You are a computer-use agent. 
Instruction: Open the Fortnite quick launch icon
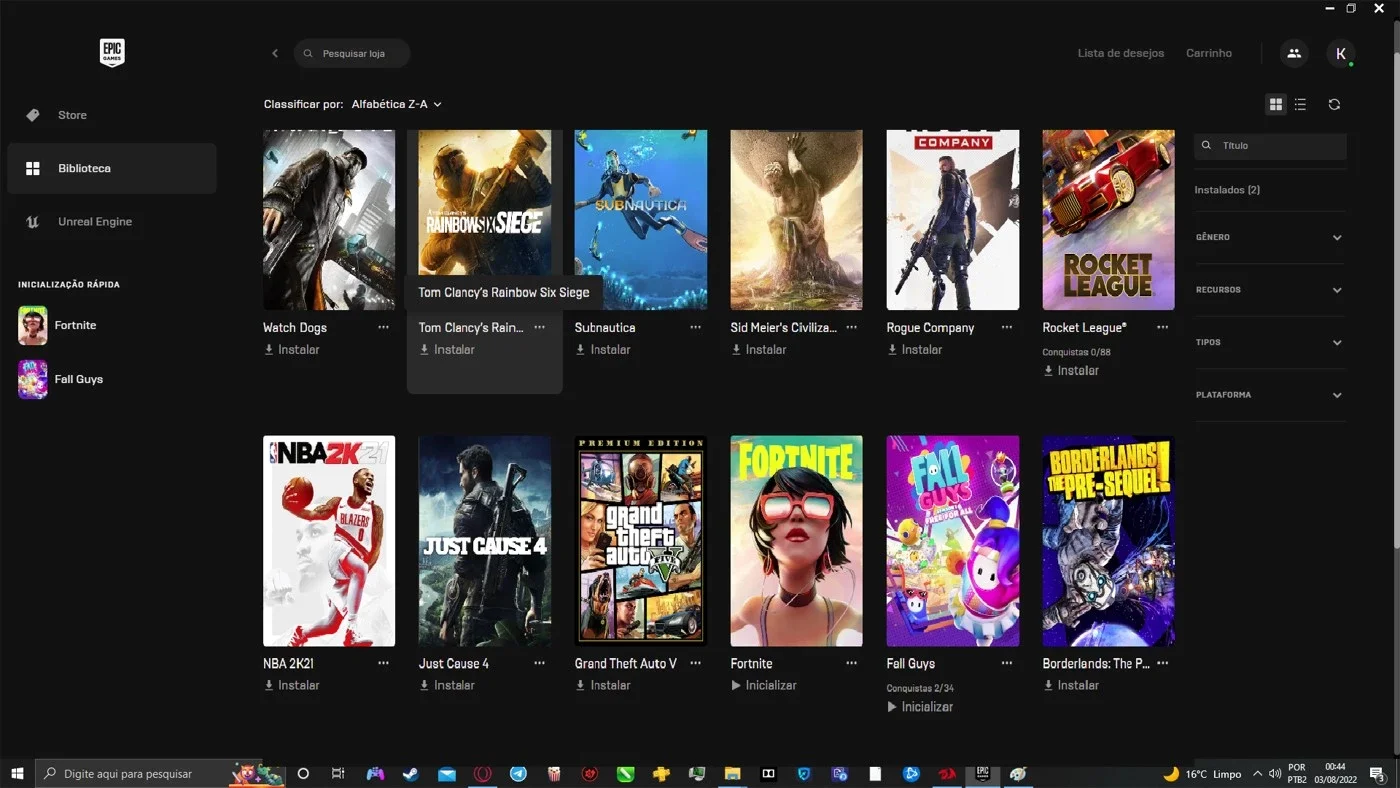click(33, 325)
